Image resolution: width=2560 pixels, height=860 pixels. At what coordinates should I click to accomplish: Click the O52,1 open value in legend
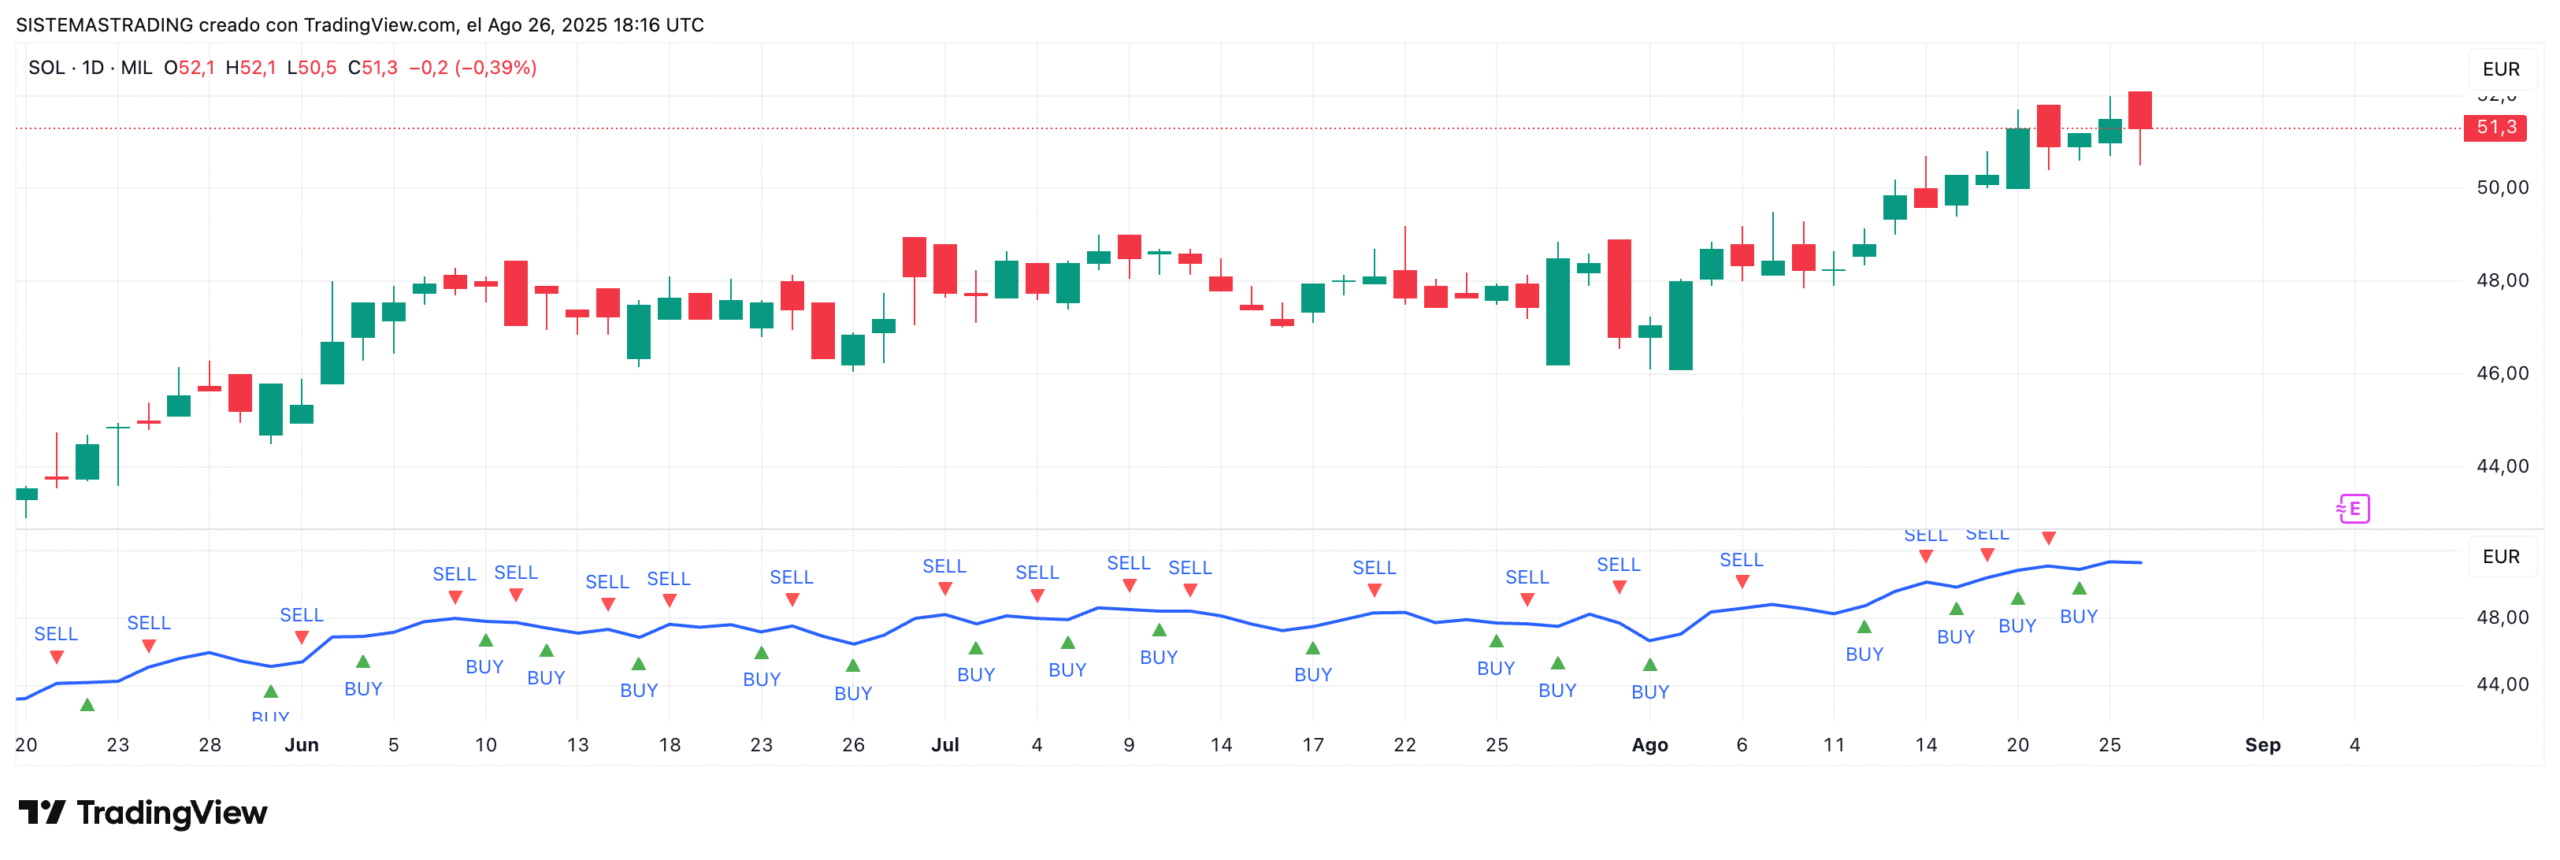pyautogui.click(x=189, y=68)
